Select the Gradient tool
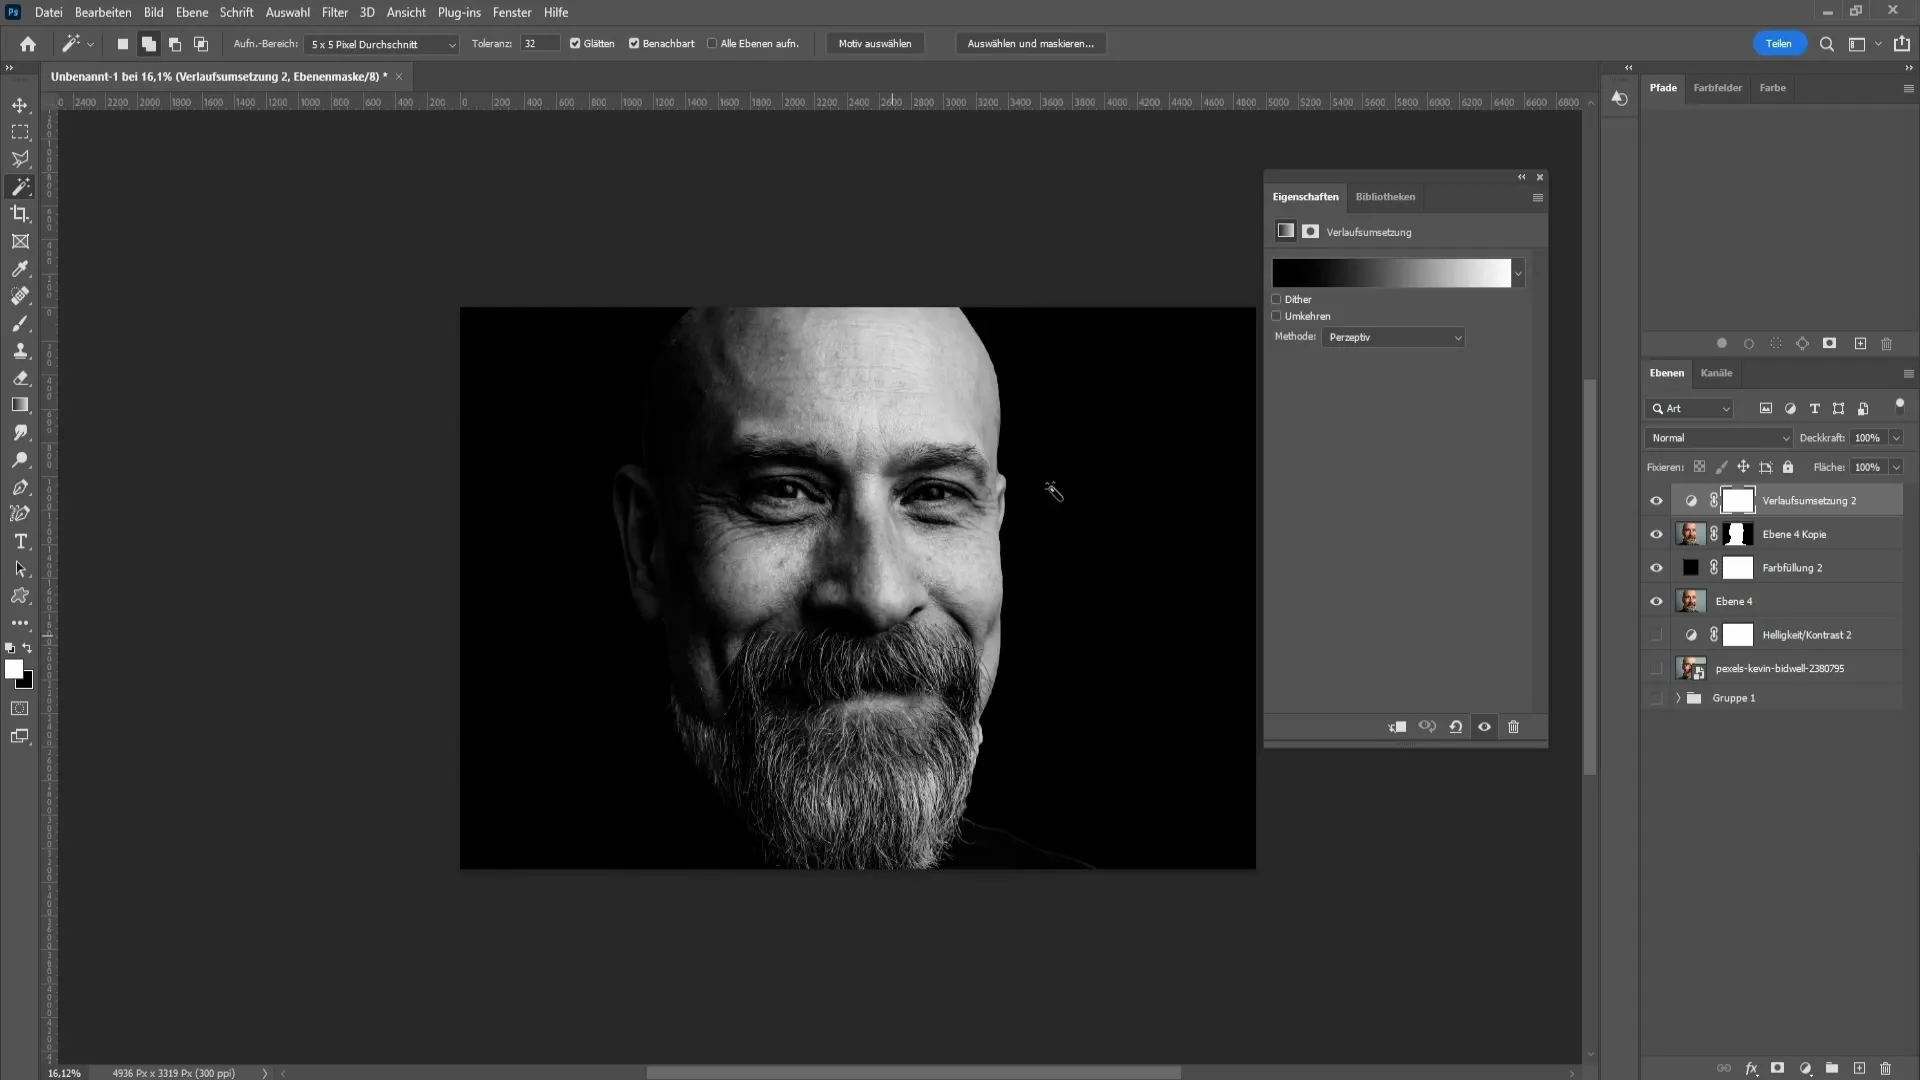 coord(20,405)
